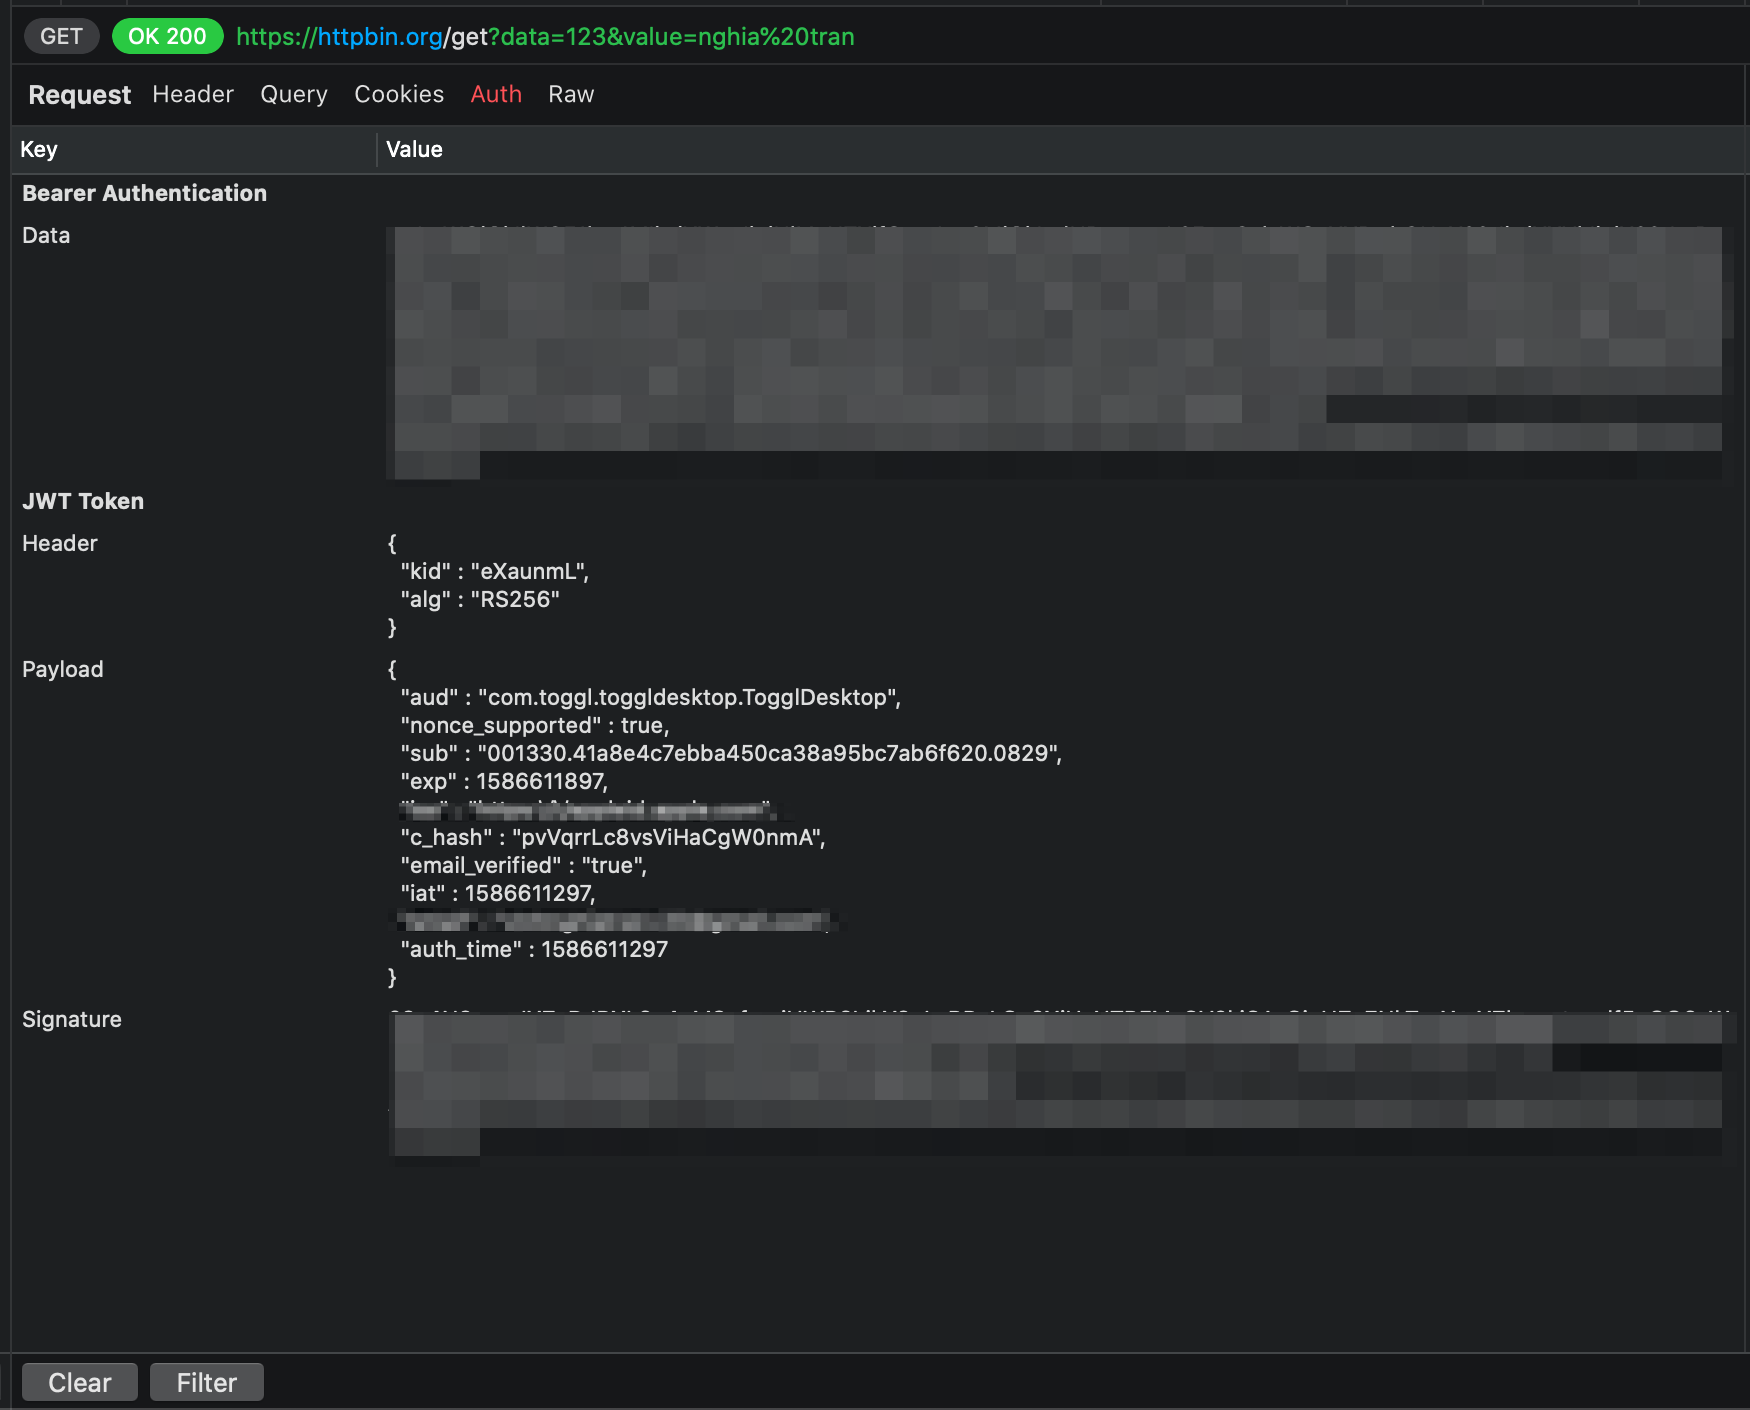Switch to the Header tab

pos(192,93)
